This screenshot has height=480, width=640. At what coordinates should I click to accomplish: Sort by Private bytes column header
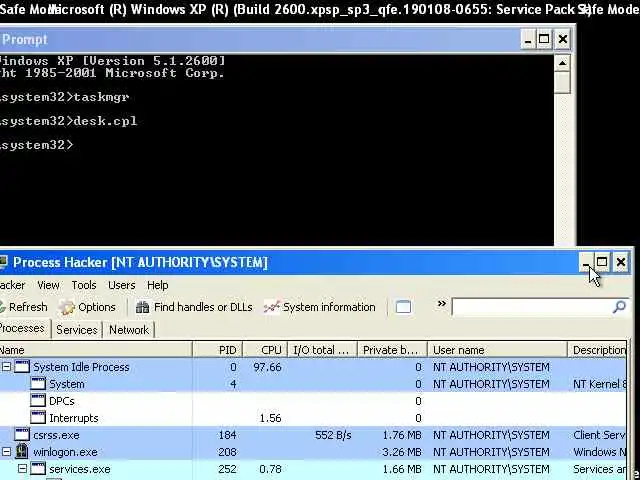(x=392, y=350)
